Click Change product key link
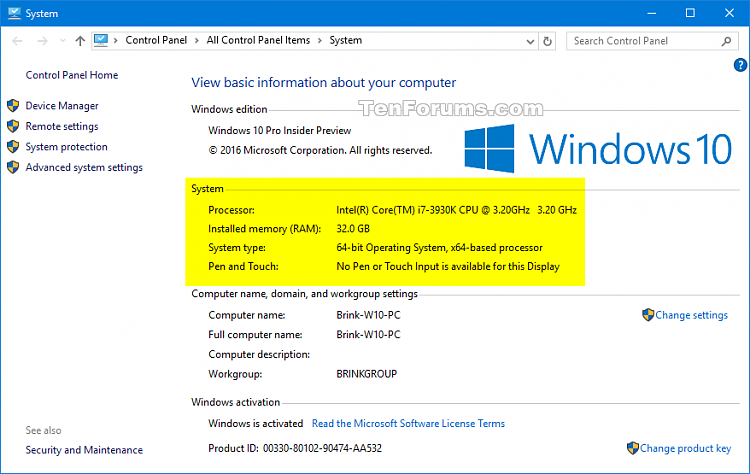The height and width of the screenshot is (474, 750). [x=685, y=448]
